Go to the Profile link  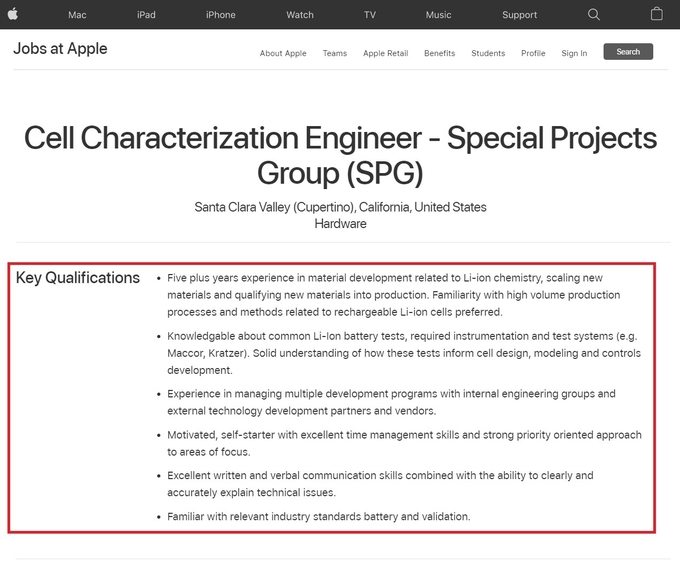click(533, 53)
